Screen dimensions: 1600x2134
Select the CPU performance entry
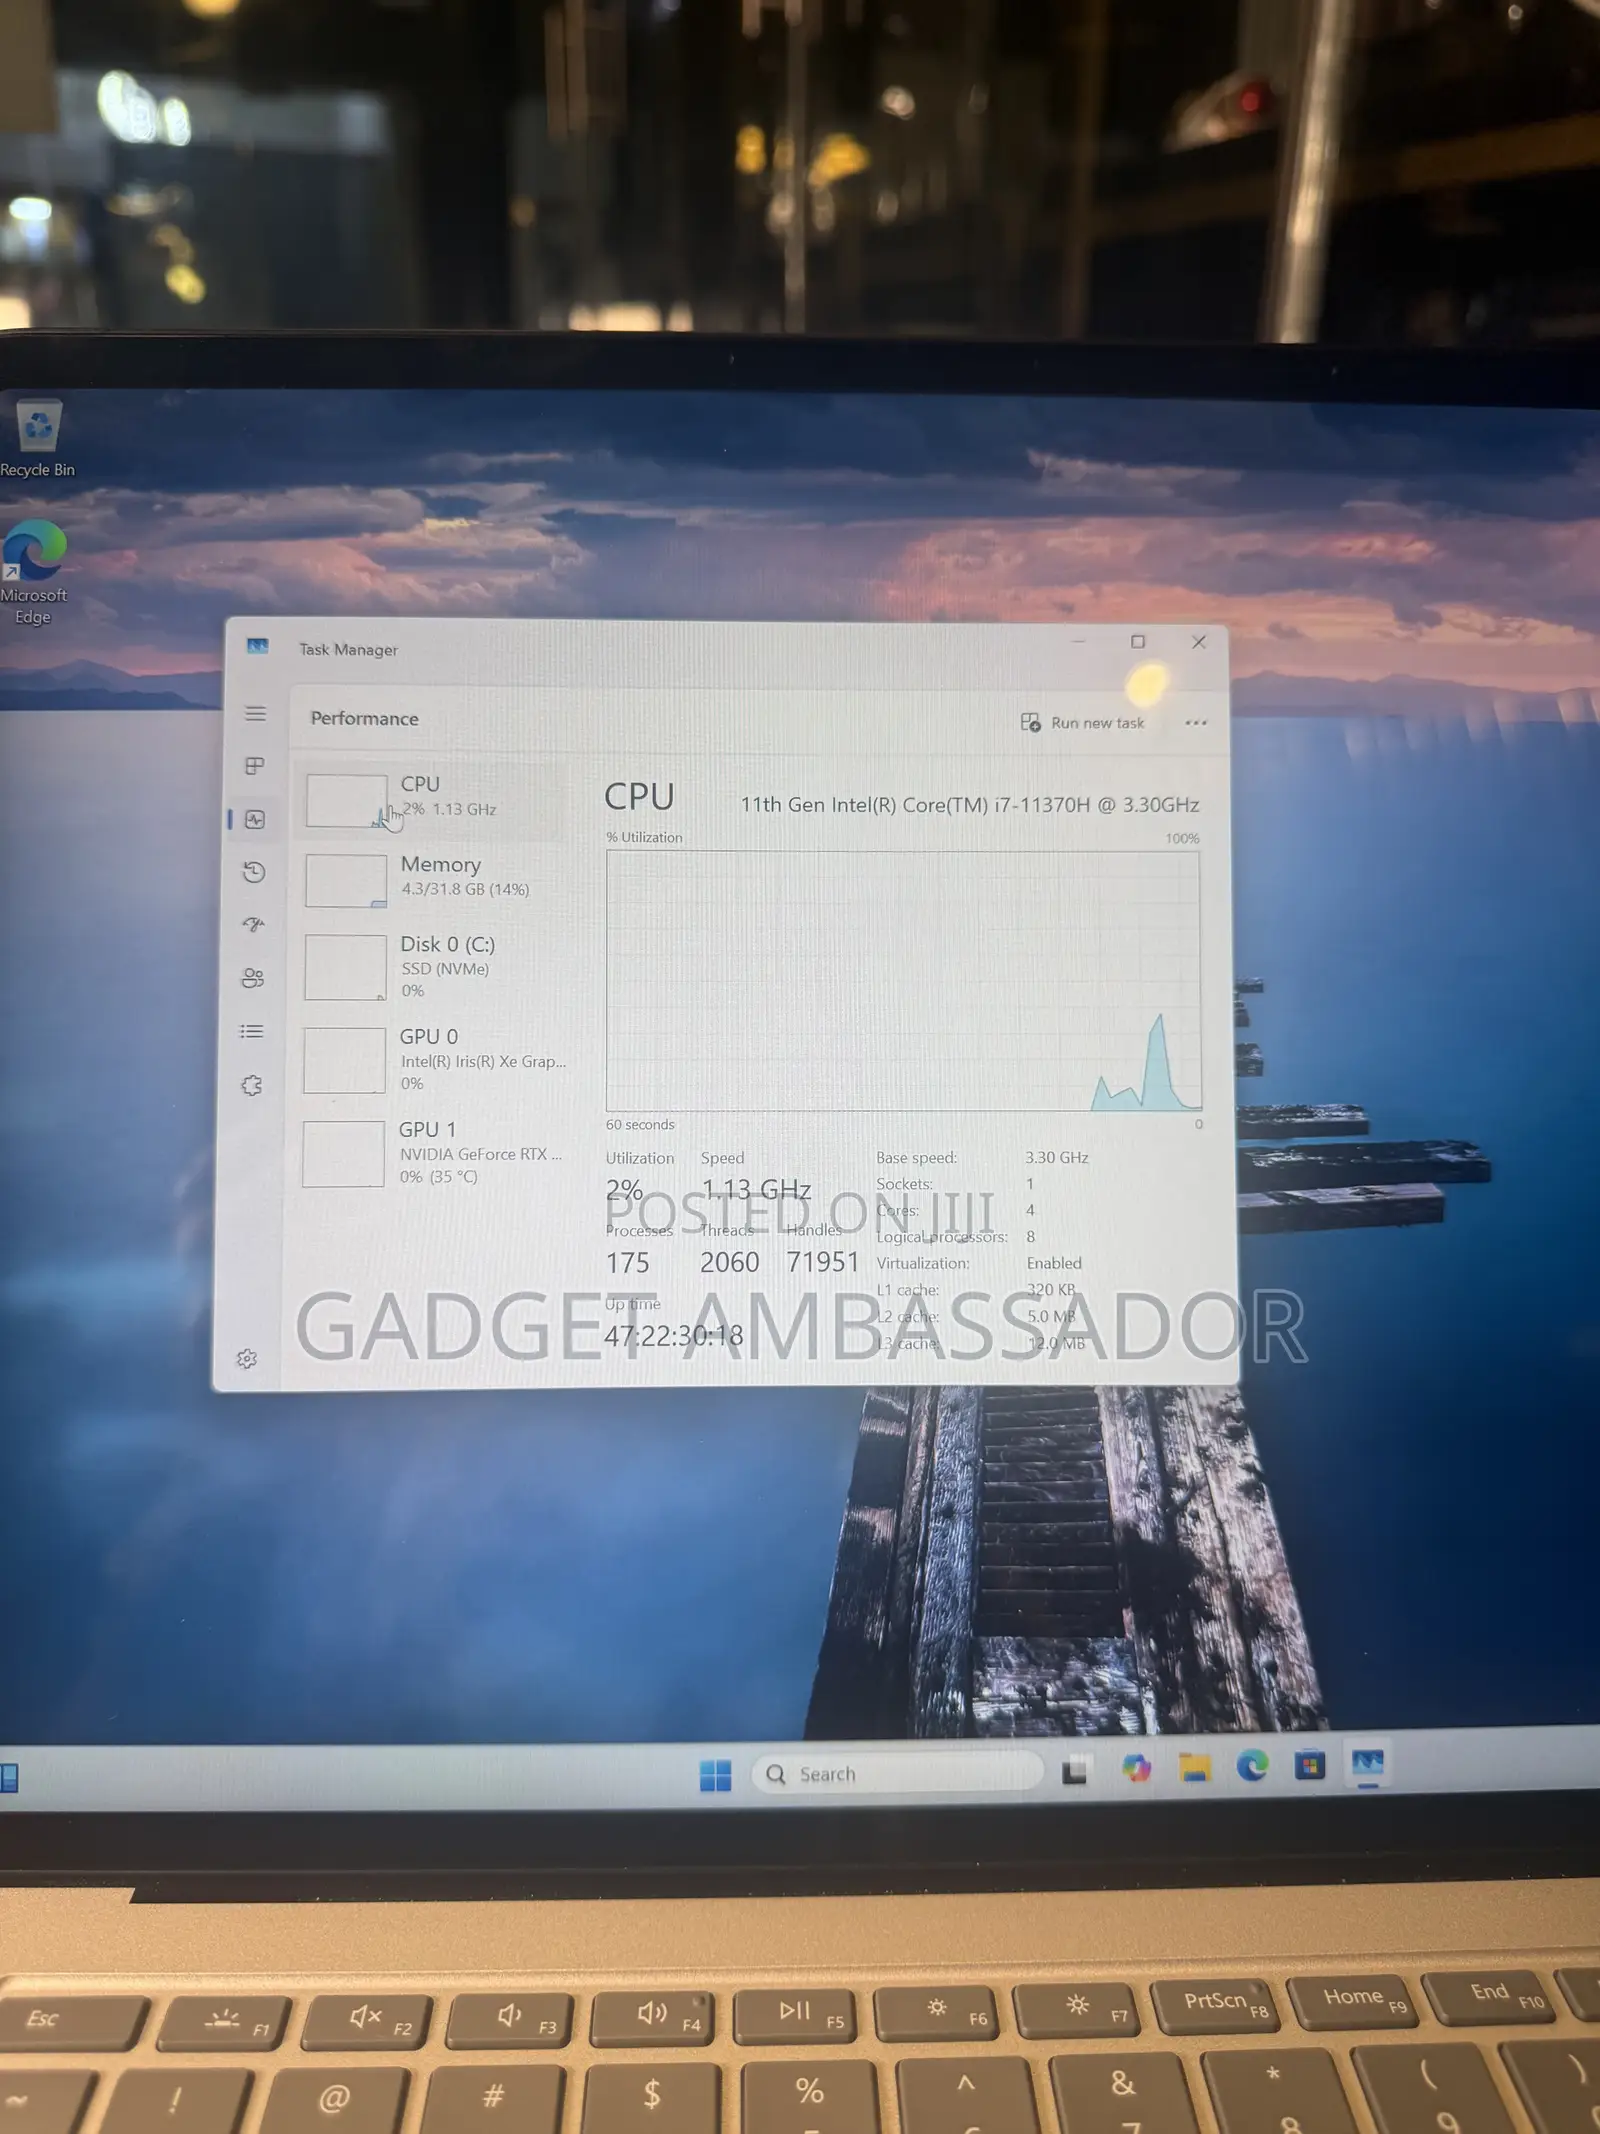tap(432, 800)
